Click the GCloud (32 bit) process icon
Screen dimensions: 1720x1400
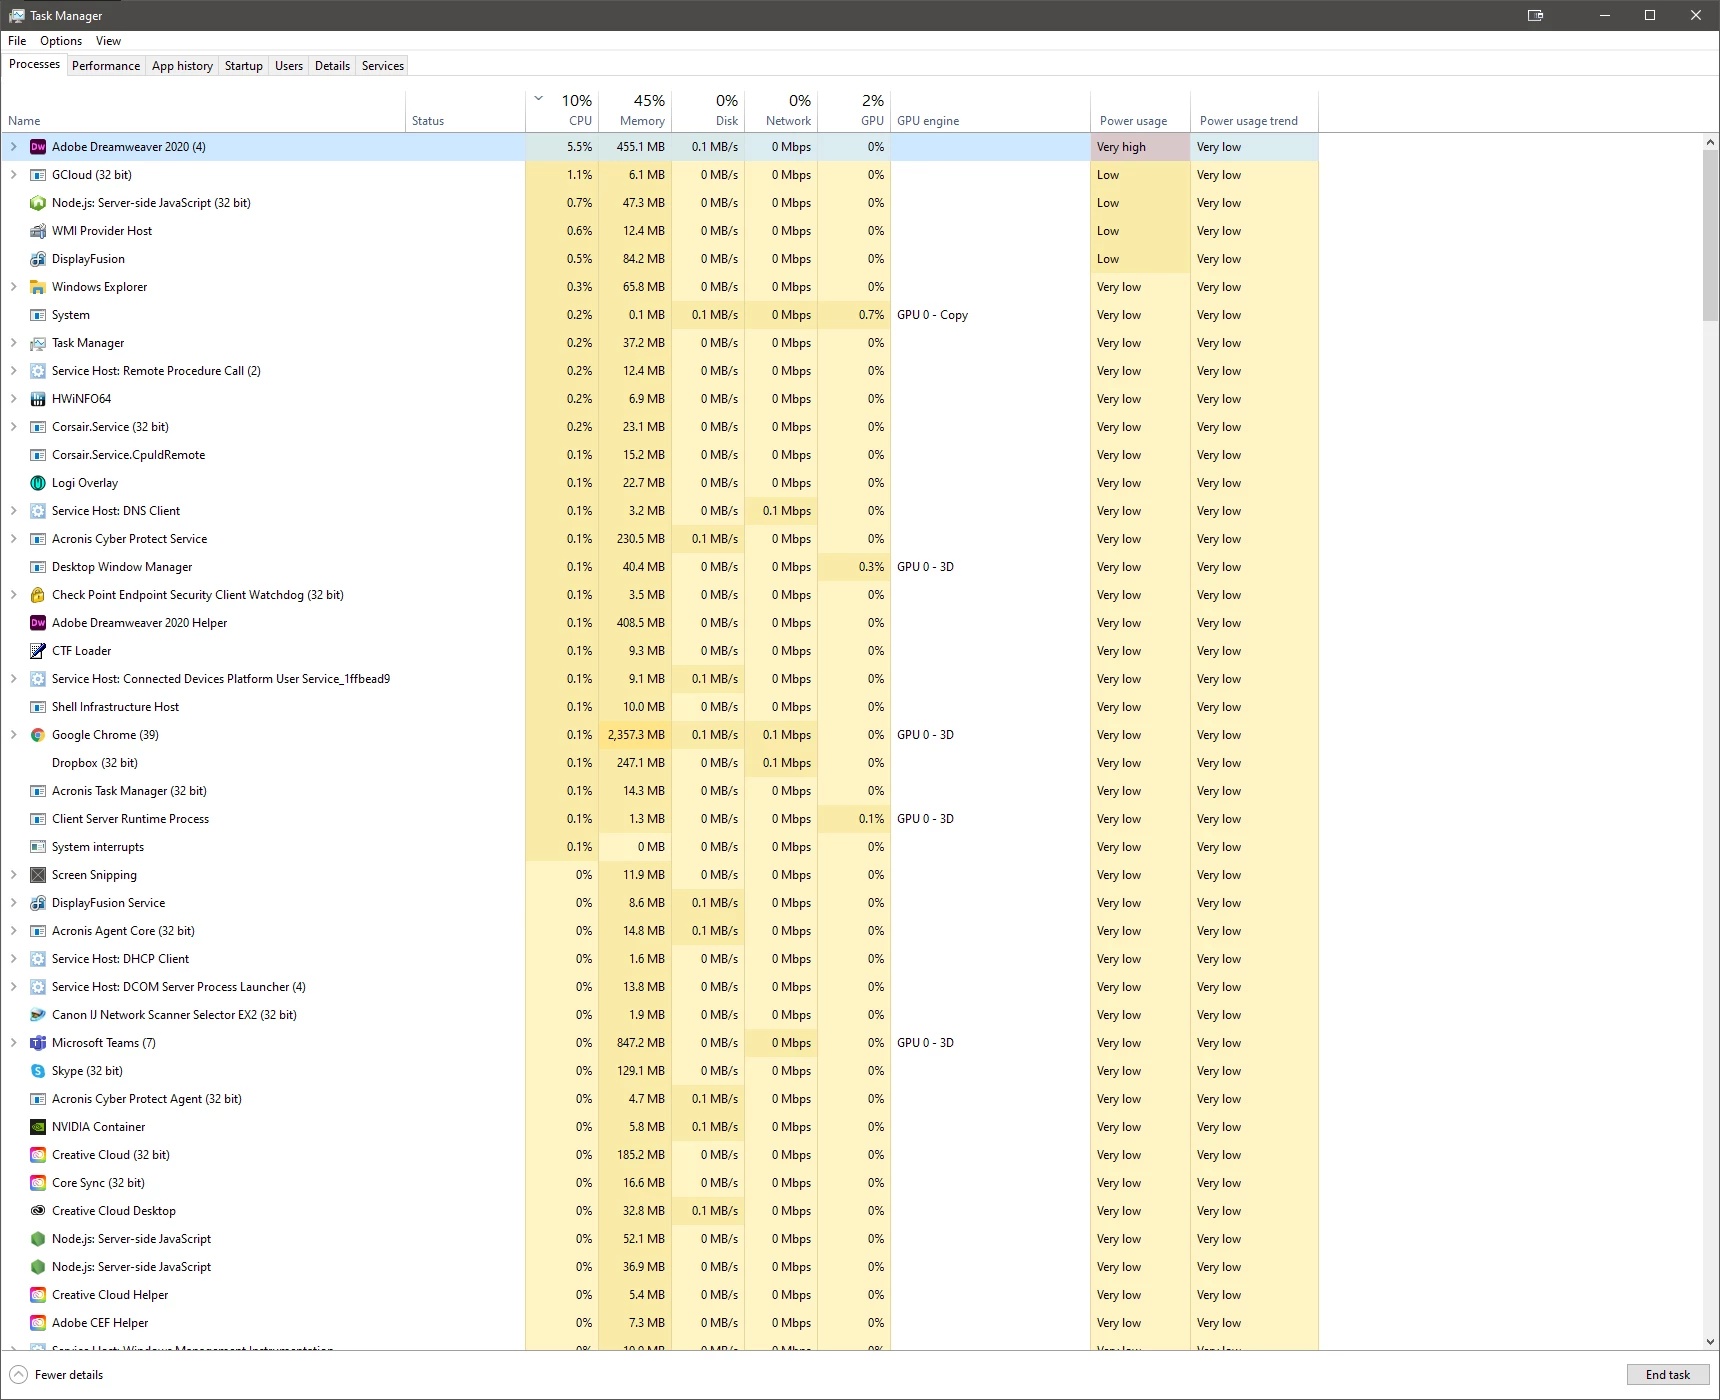38,175
